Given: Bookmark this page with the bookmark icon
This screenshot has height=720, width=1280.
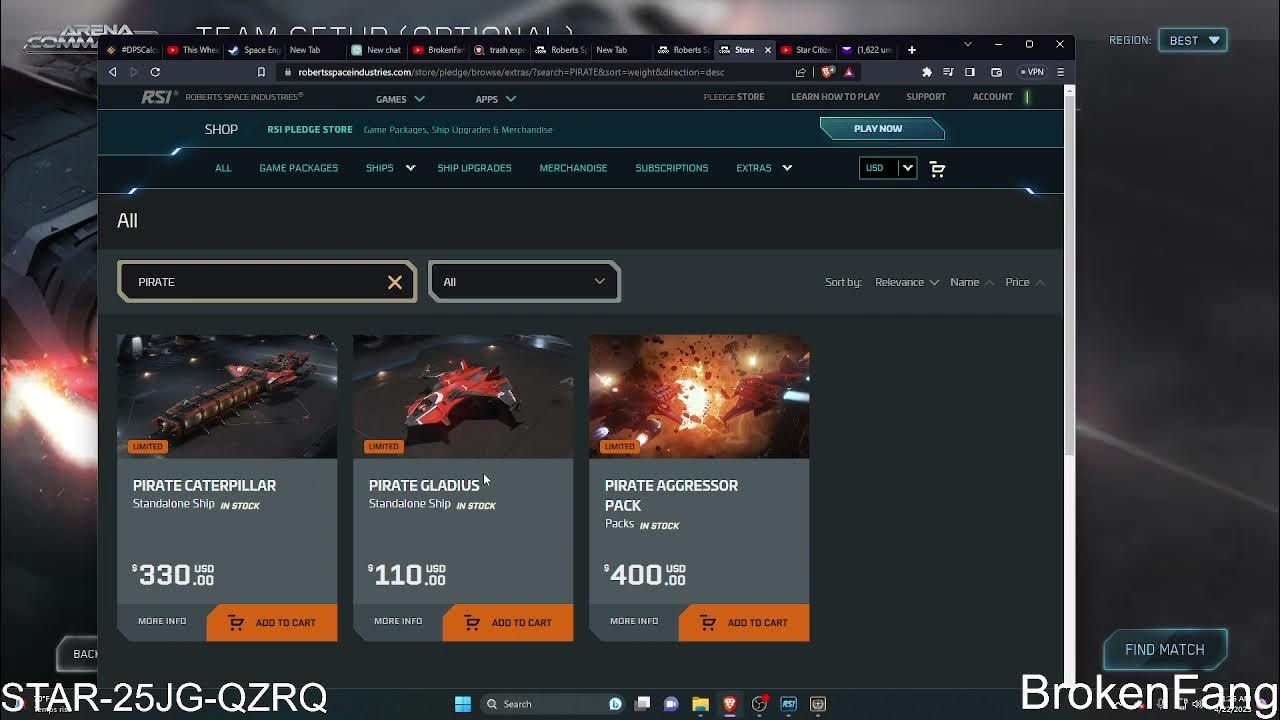Looking at the screenshot, I should click(261, 72).
